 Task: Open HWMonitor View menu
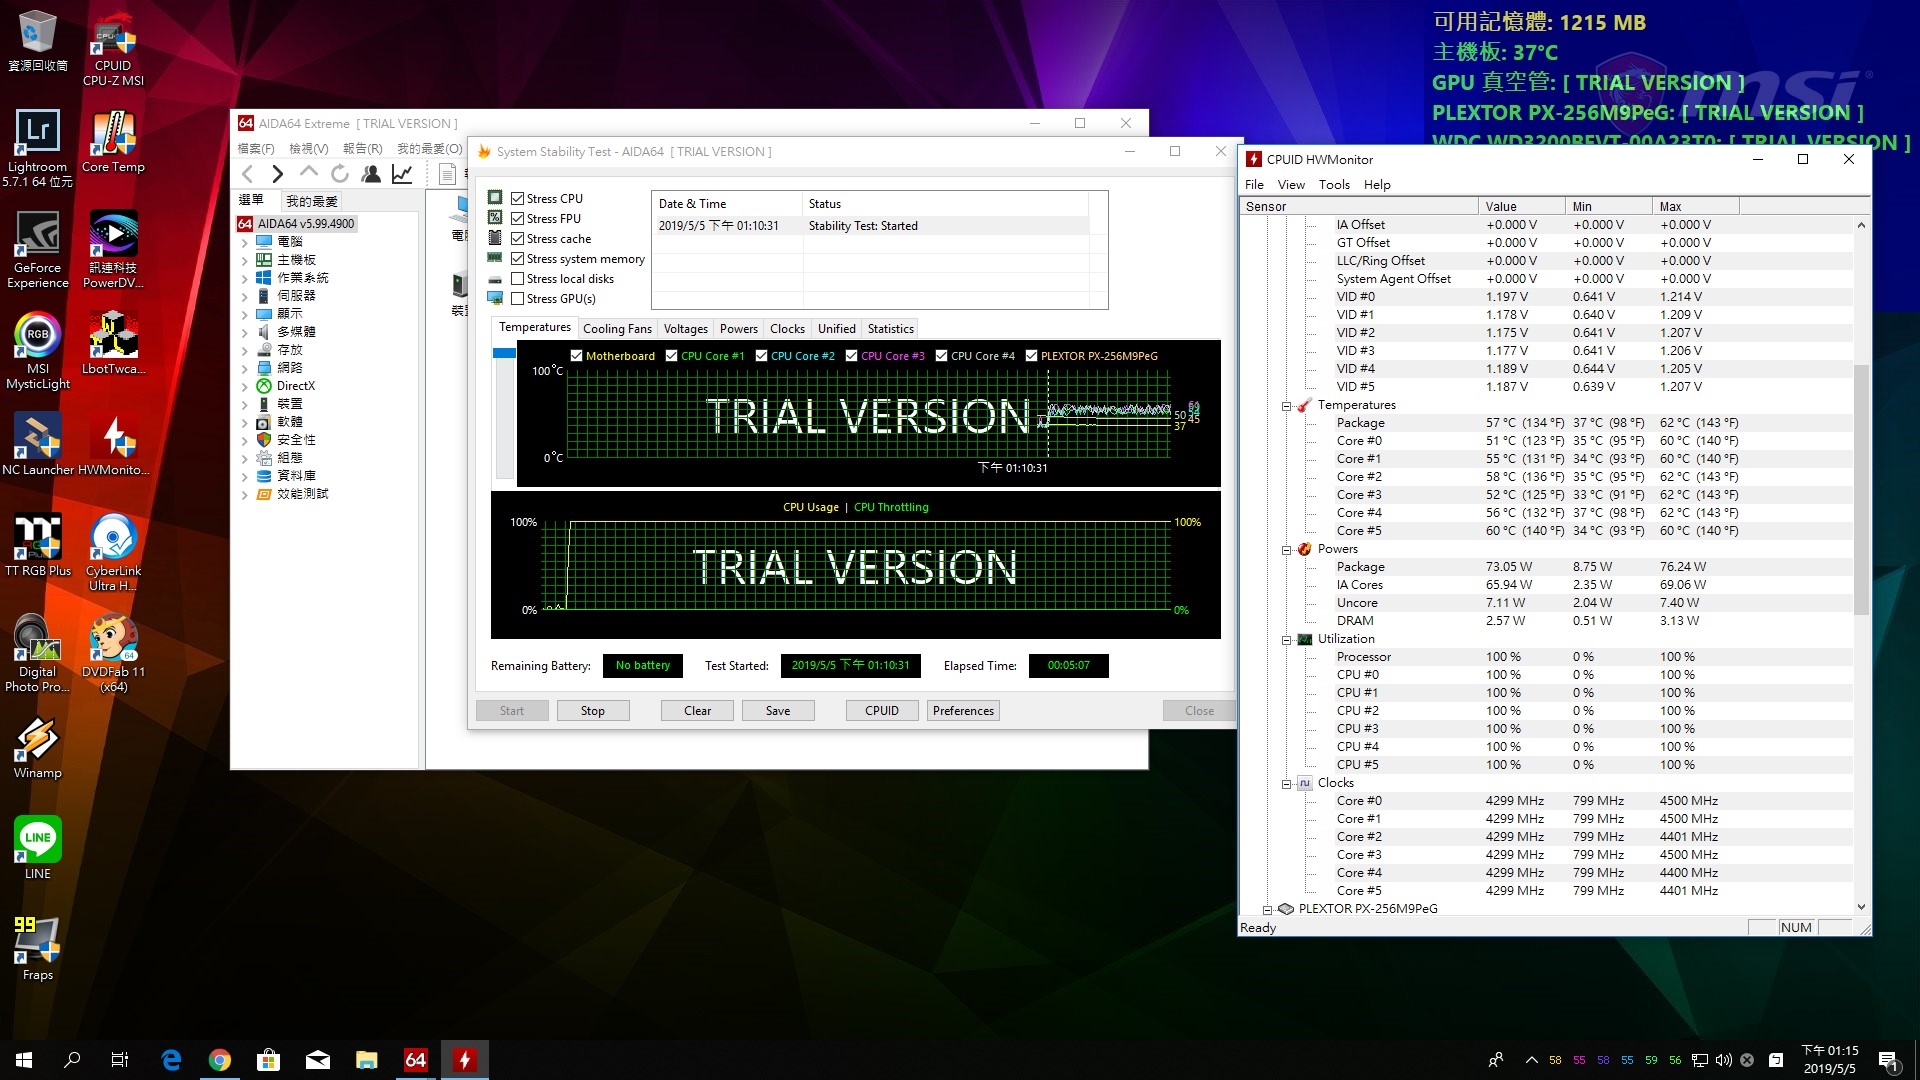coord(1291,184)
